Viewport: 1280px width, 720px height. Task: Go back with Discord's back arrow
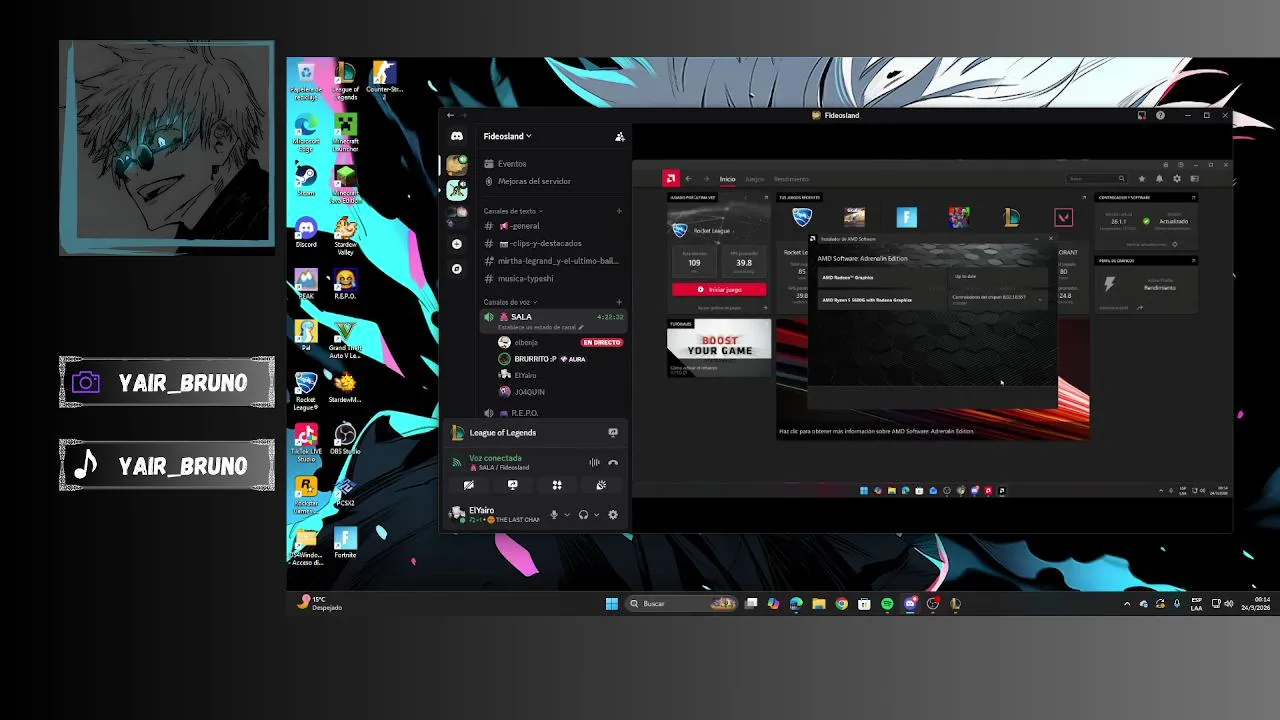pyautogui.click(x=450, y=115)
